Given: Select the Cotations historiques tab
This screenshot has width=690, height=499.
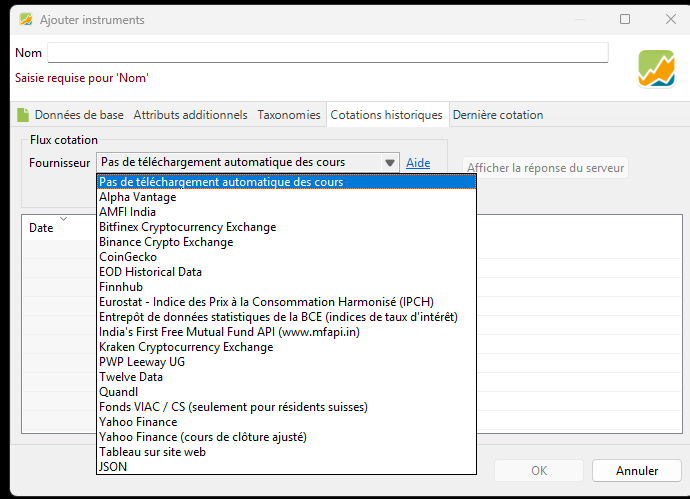Looking at the screenshot, I should 386,115.
